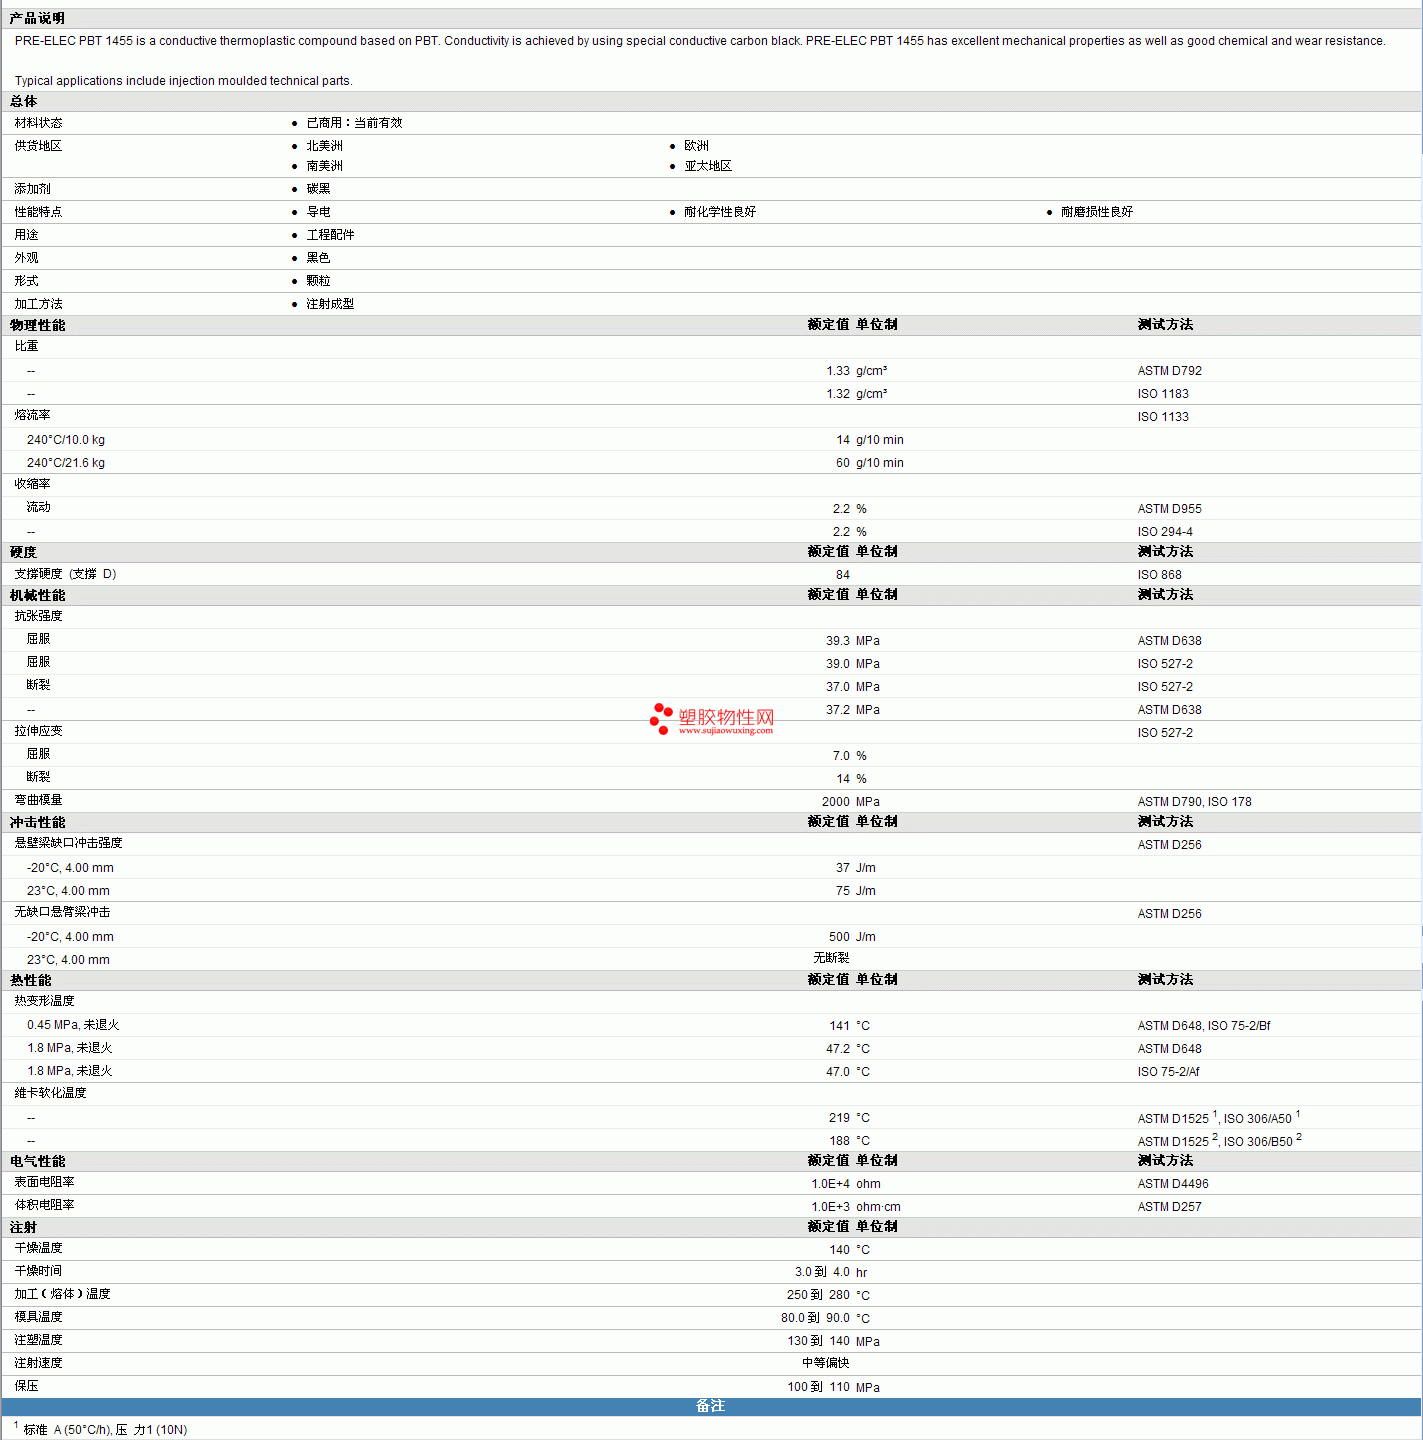Select the 1.0E+3 ohm·cm resistivity value
1423x1440 pixels.
click(x=856, y=1207)
